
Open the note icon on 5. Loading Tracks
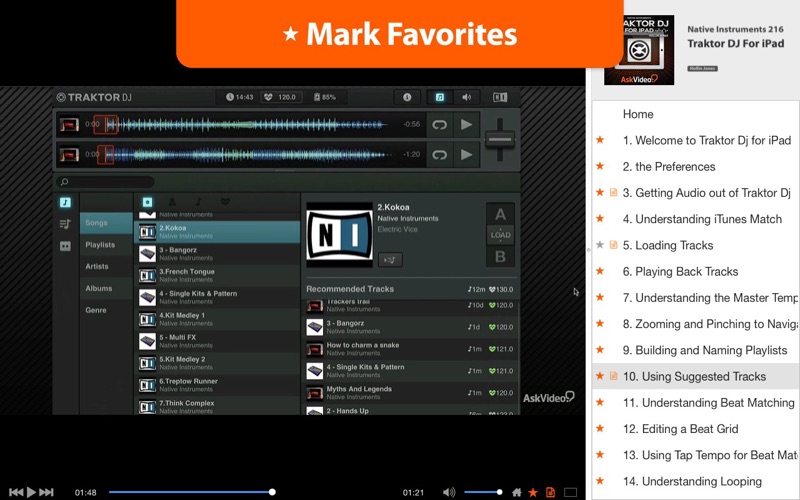coord(614,245)
